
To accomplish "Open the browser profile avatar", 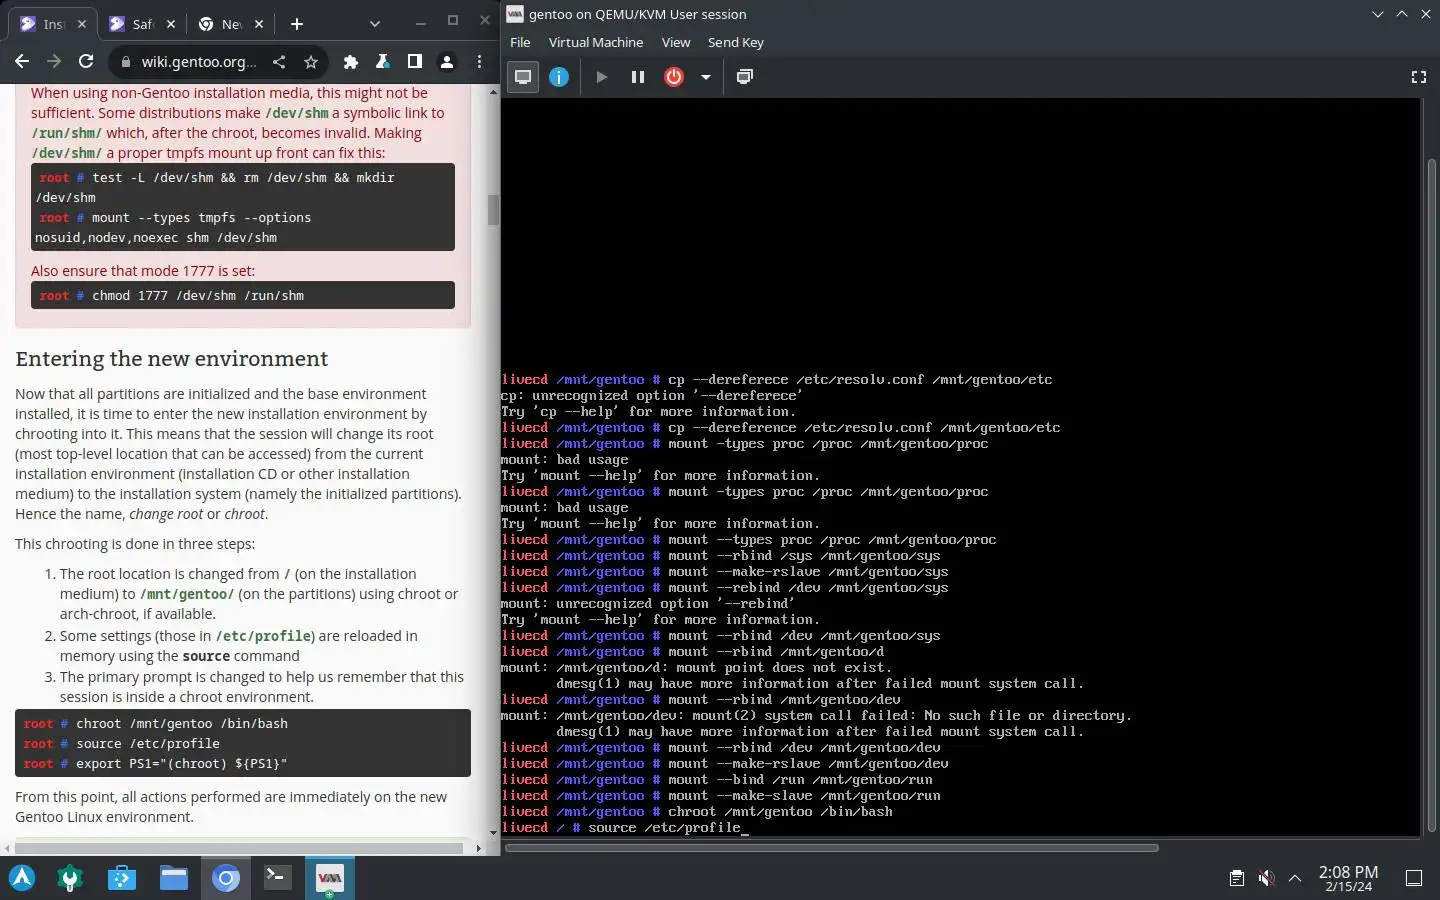I will tap(447, 62).
